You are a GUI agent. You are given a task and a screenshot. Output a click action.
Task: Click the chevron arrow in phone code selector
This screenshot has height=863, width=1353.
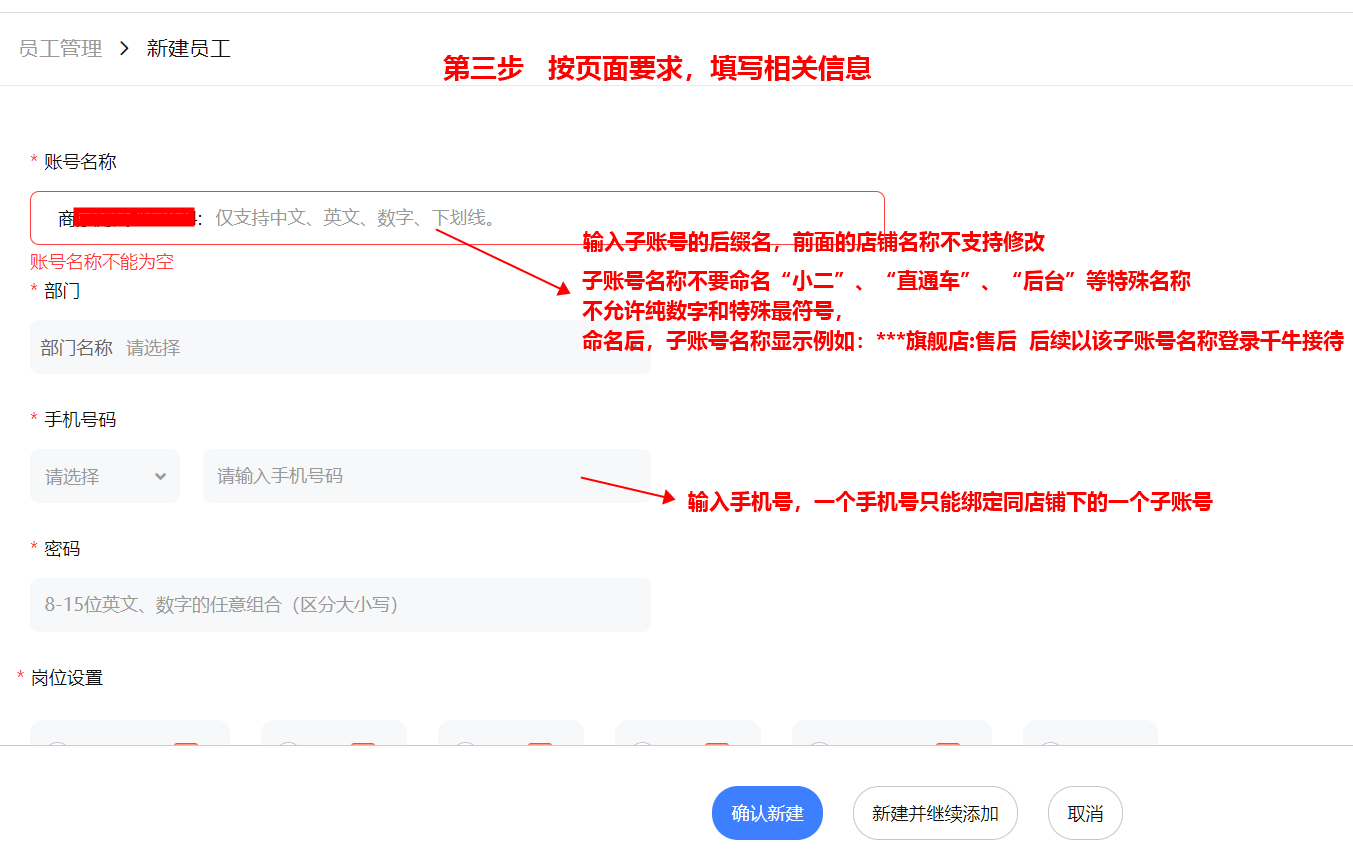click(160, 476)
